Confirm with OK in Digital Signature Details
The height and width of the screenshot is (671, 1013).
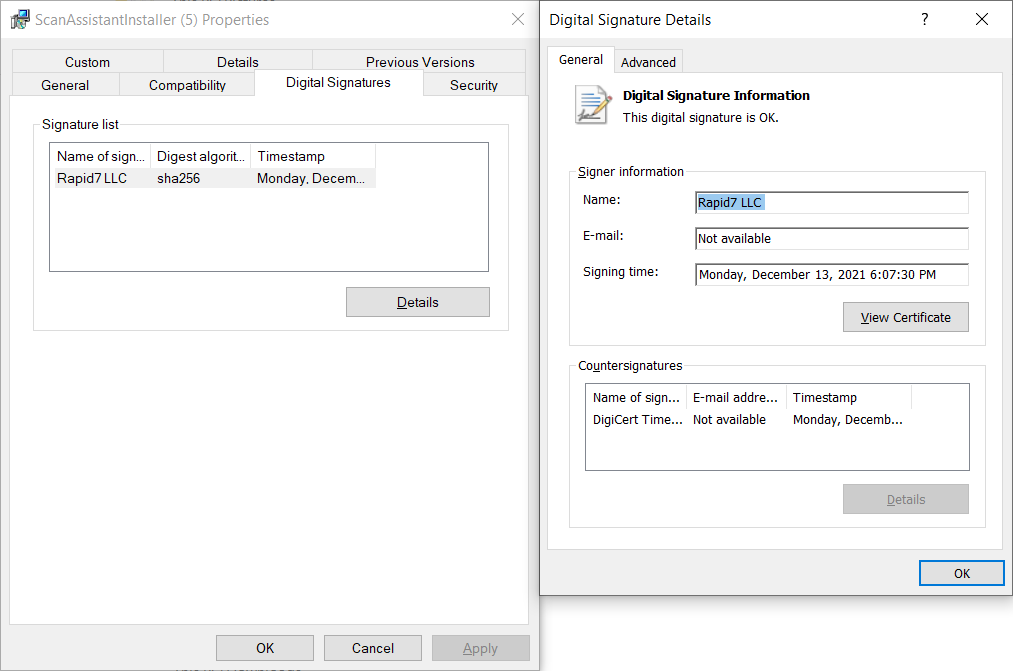(961, 573)
